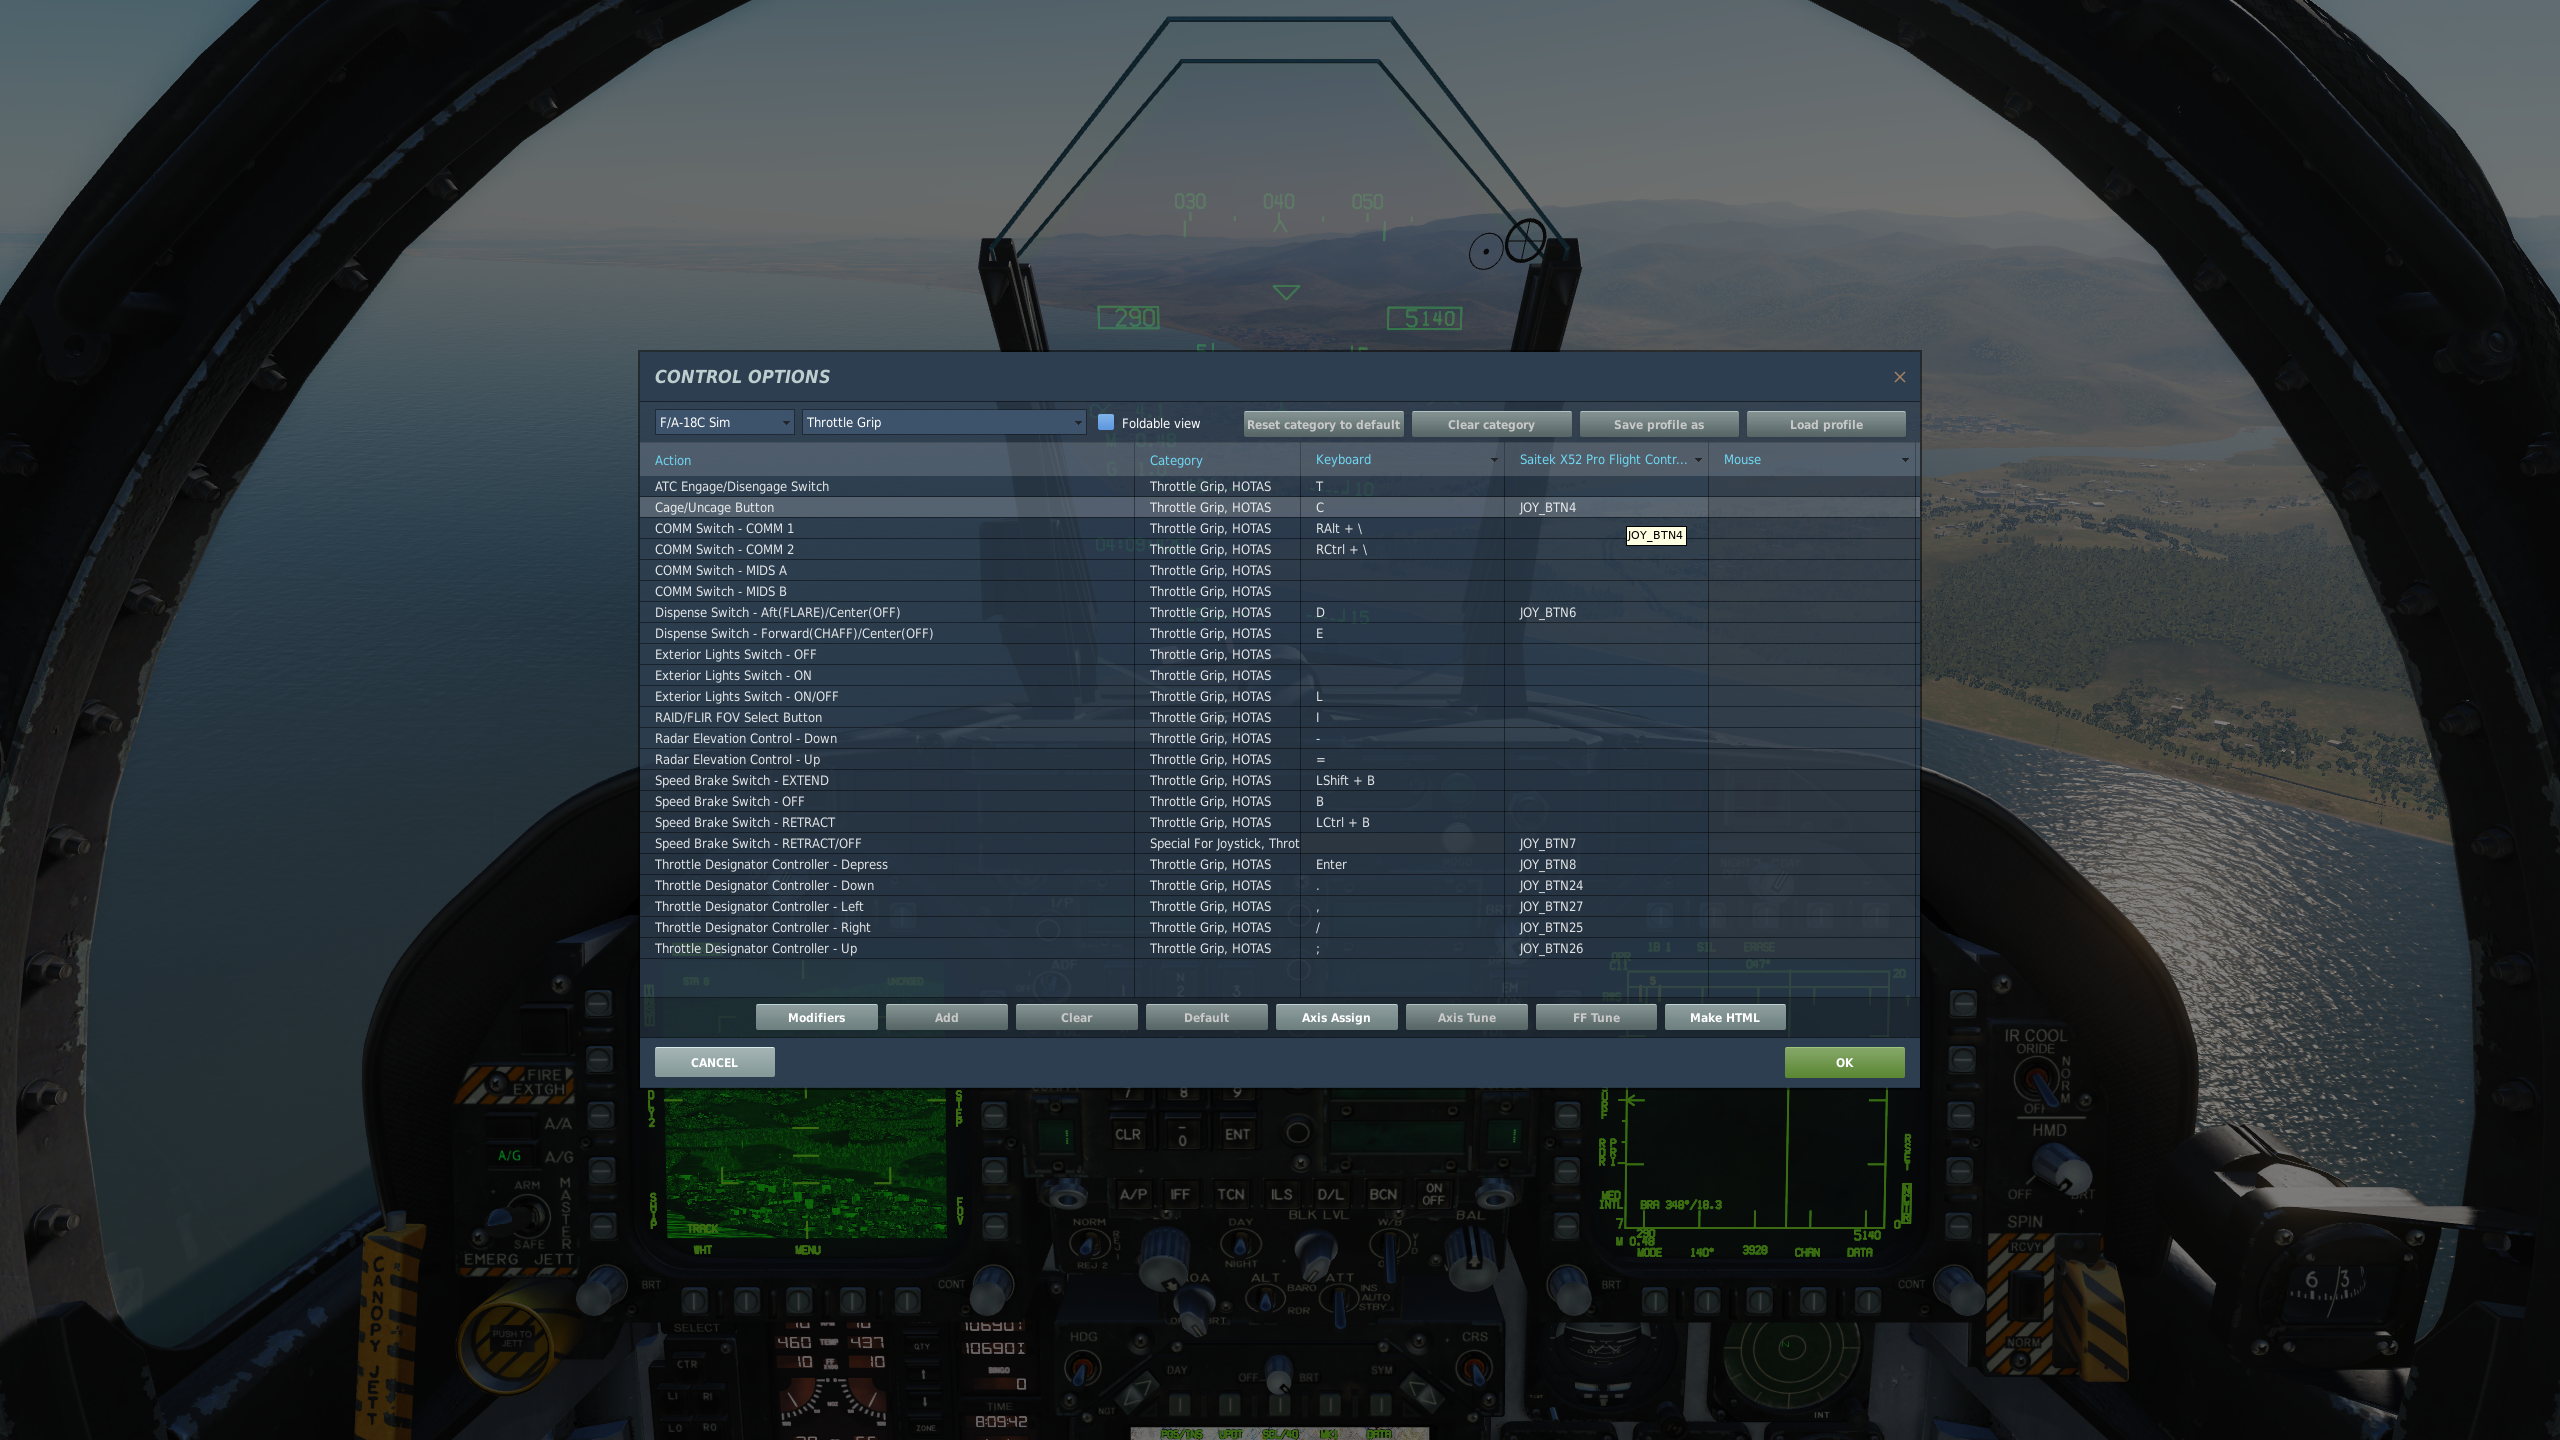Select COMM Switch - MIDS A row
Viewport: 2560px width, 1440px height.
(x=1278, y=570)
